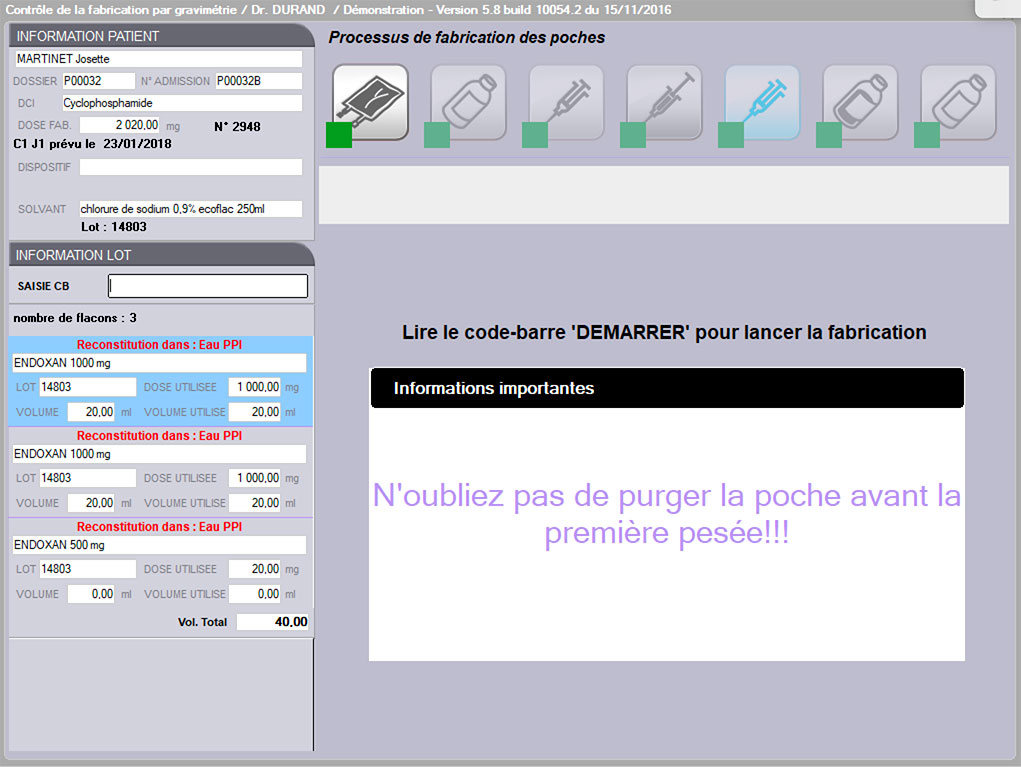Focus the SAISIE CB barcode input
Screen dimensions: 1021x767
pos(208,286)
